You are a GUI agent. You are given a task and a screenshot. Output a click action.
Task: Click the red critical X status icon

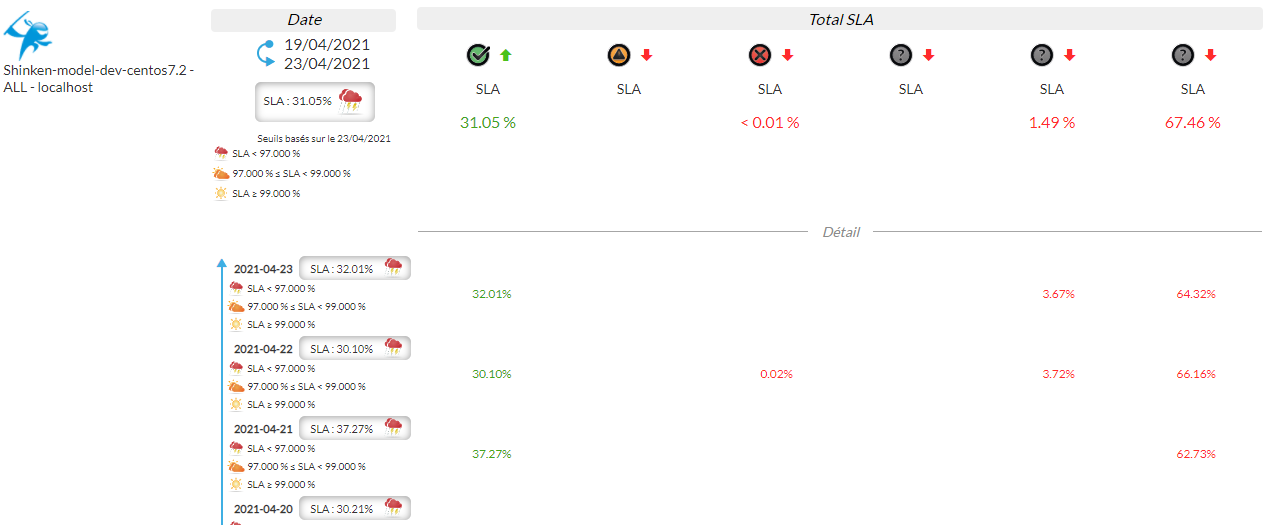[760, 55]
